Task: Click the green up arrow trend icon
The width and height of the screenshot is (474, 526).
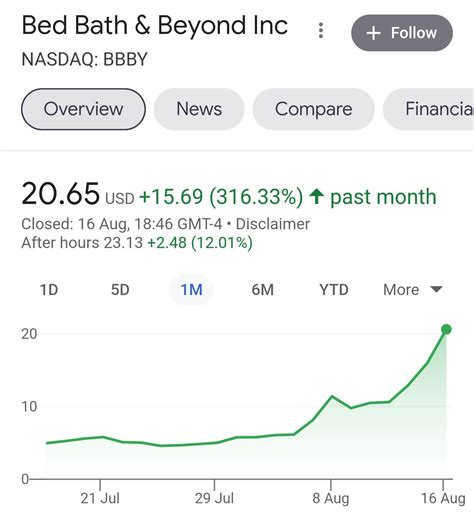Action: pyautogui.click(x=316, y=196)
